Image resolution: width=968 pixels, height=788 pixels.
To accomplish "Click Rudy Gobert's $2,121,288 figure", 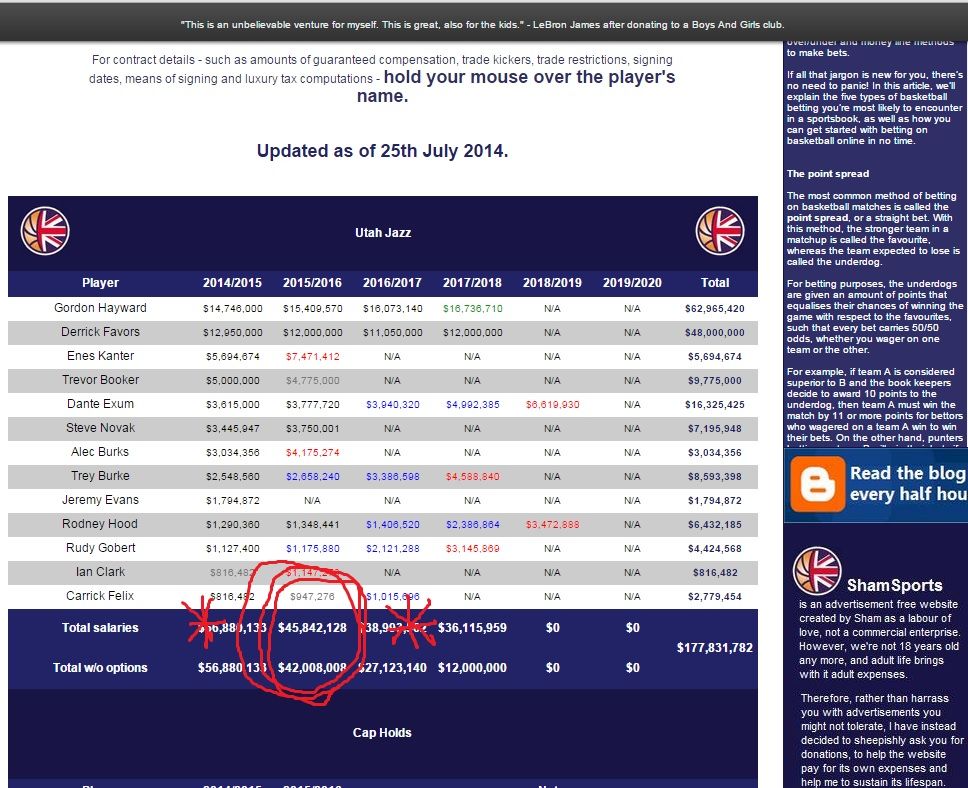I will 393,549.
